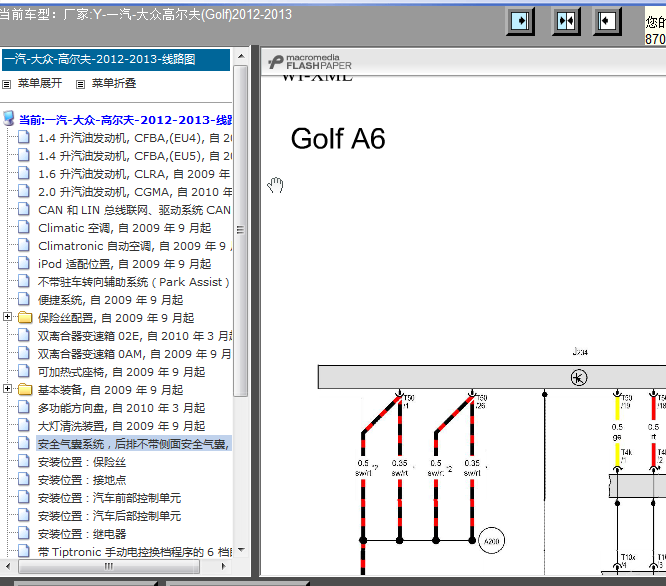Select 大灯清洗装置 entry
The height and width of the screenshot is (586, 666).
pyautogui.click(x=121, y=426)
